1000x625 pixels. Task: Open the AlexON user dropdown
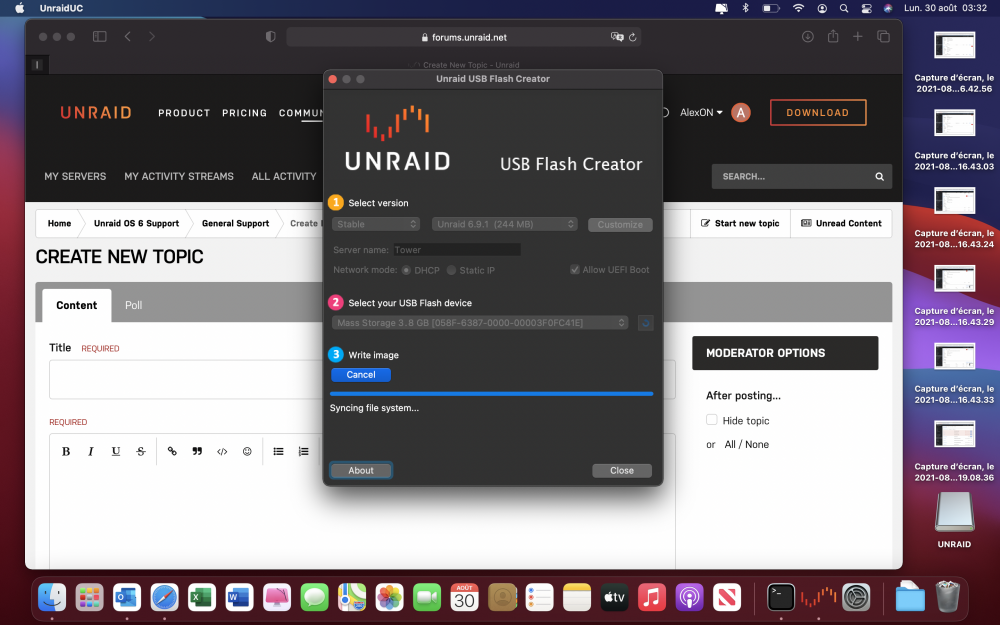(701, 112)
